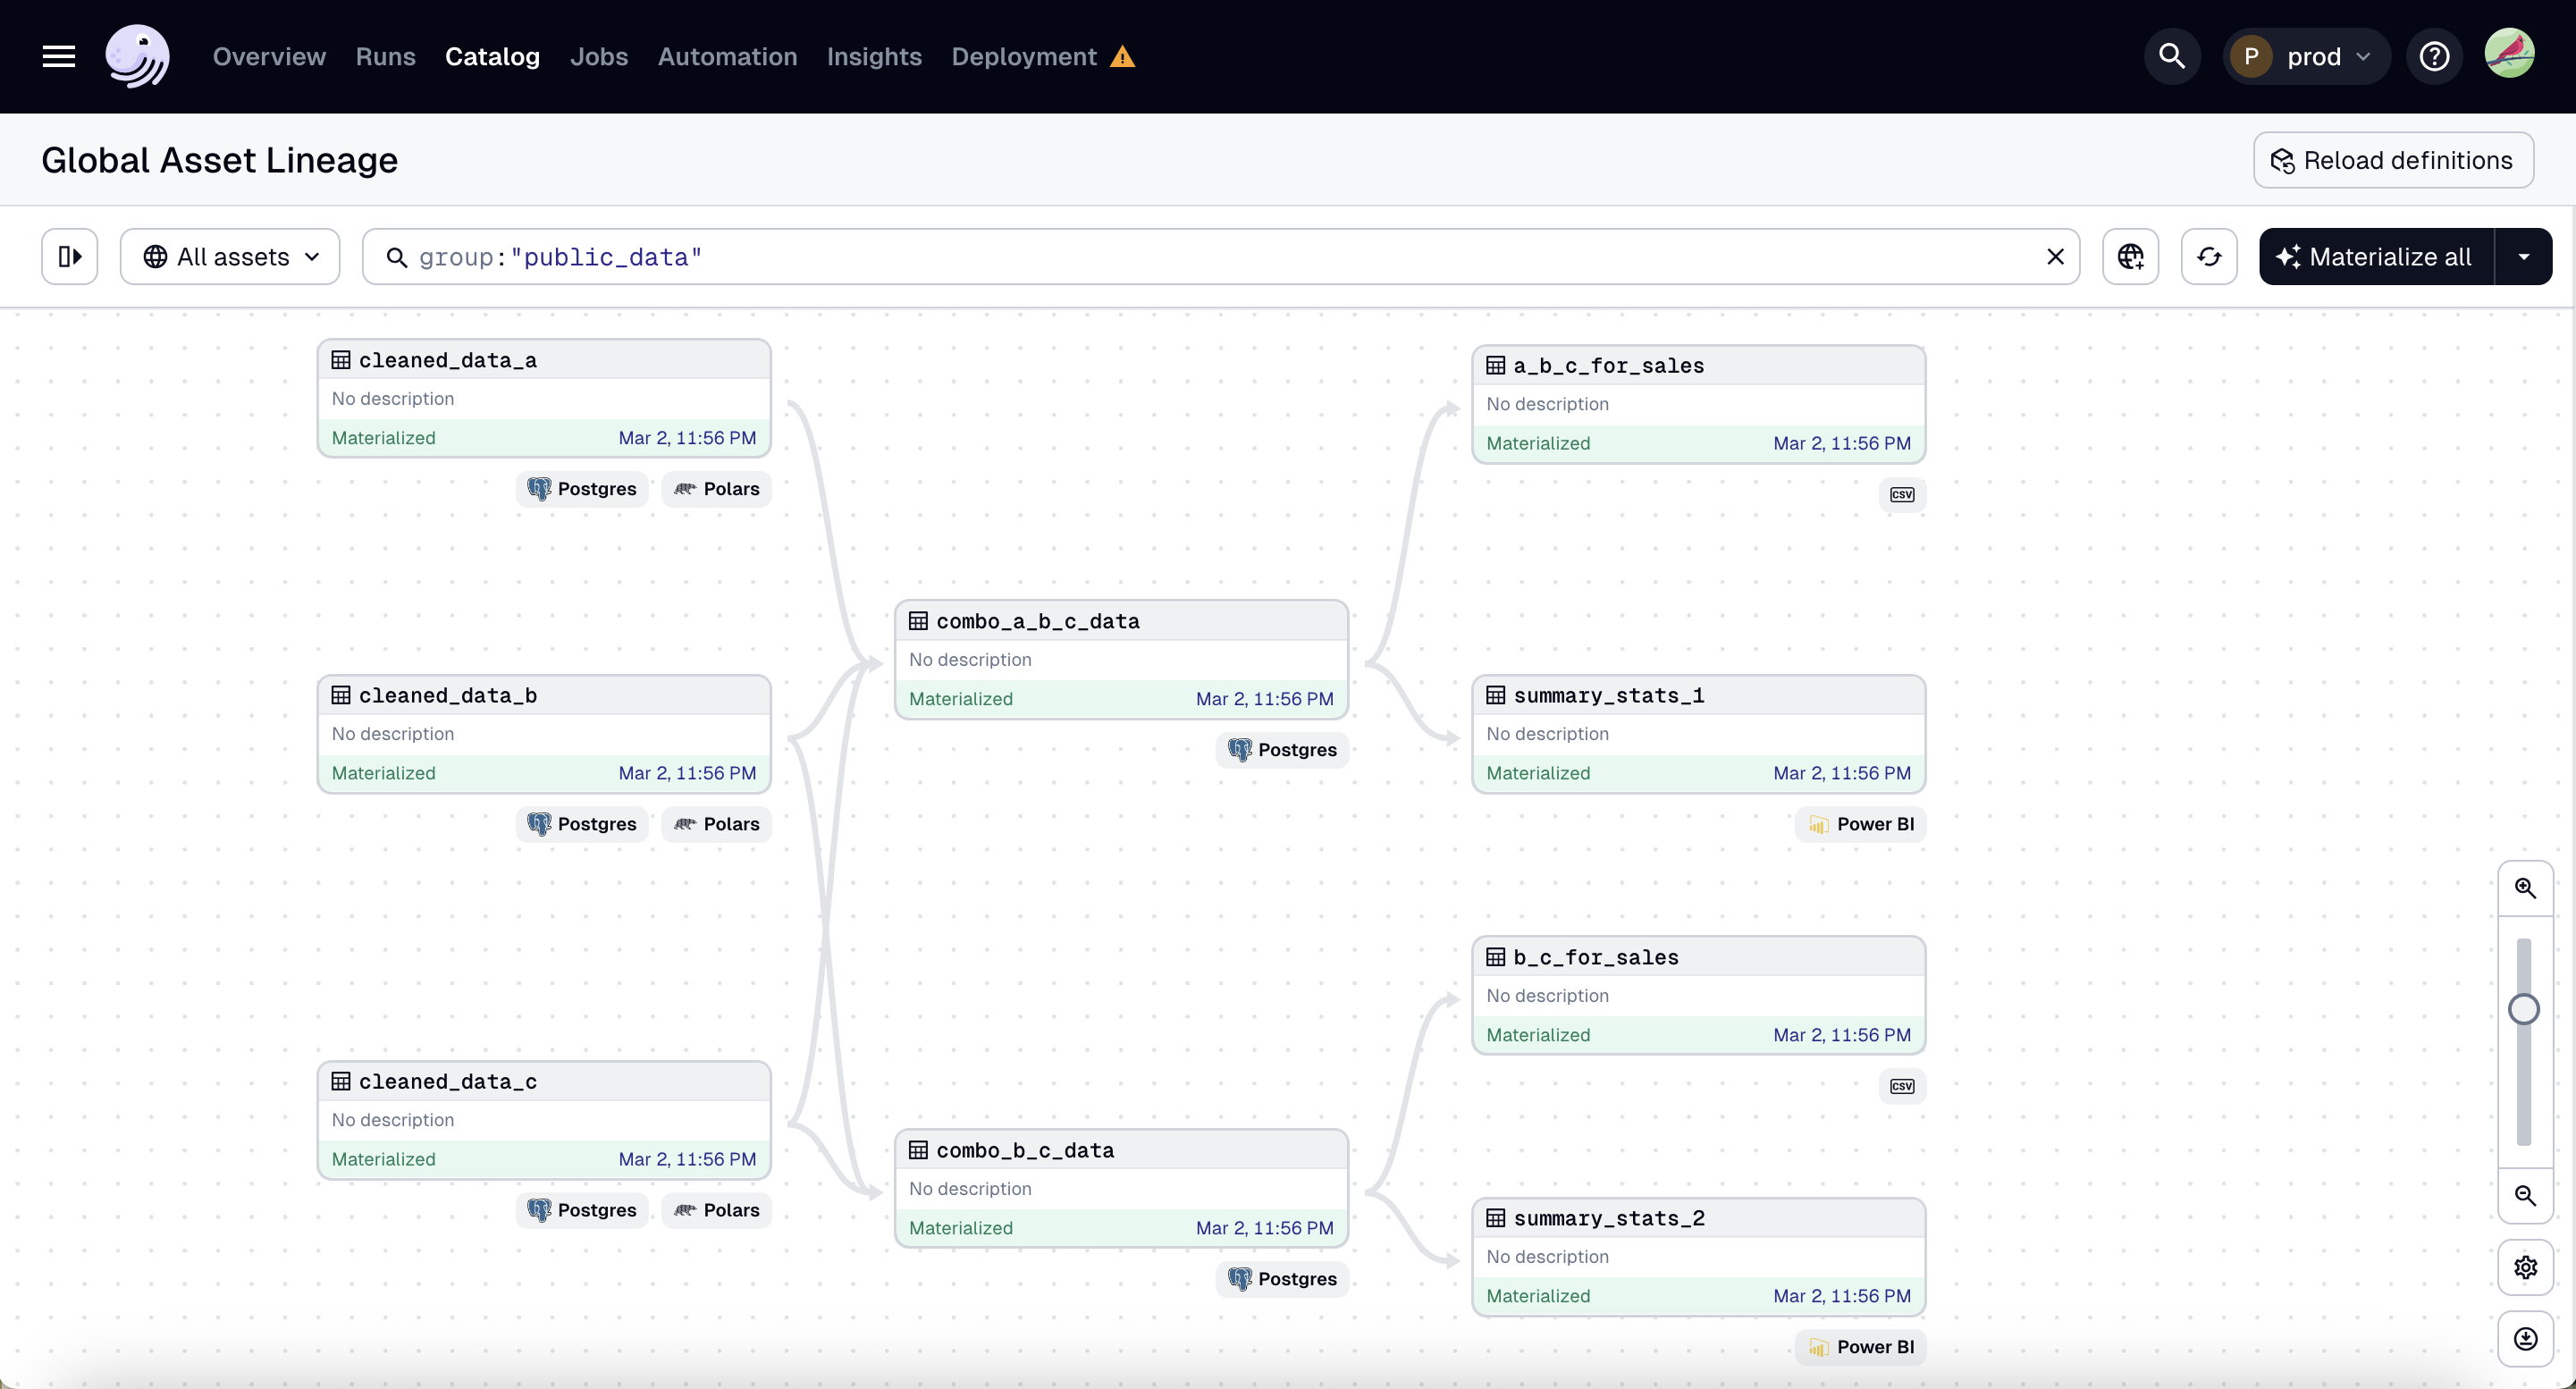Download the lineage graph image
Image resolution: width=2576 pixels, height=1389 pixels.
coord(2526,1339)
